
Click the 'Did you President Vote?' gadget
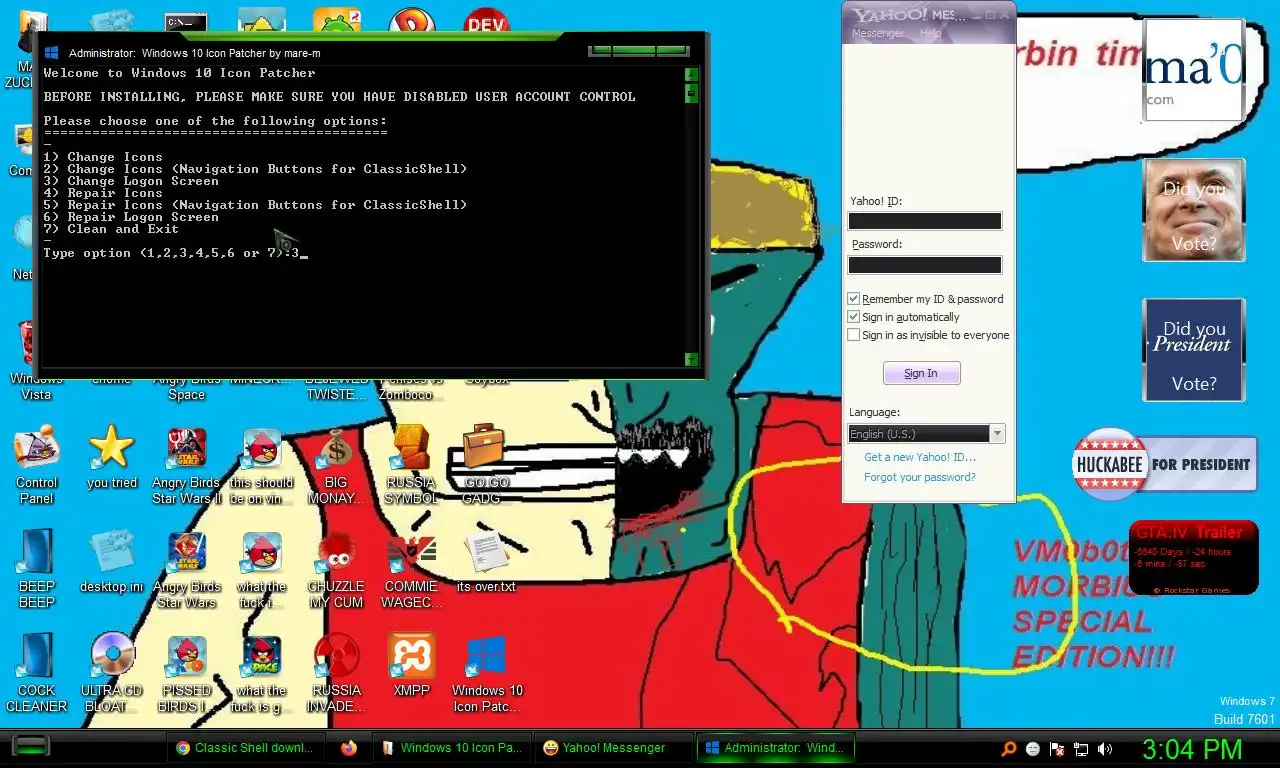click(1194, 350)
